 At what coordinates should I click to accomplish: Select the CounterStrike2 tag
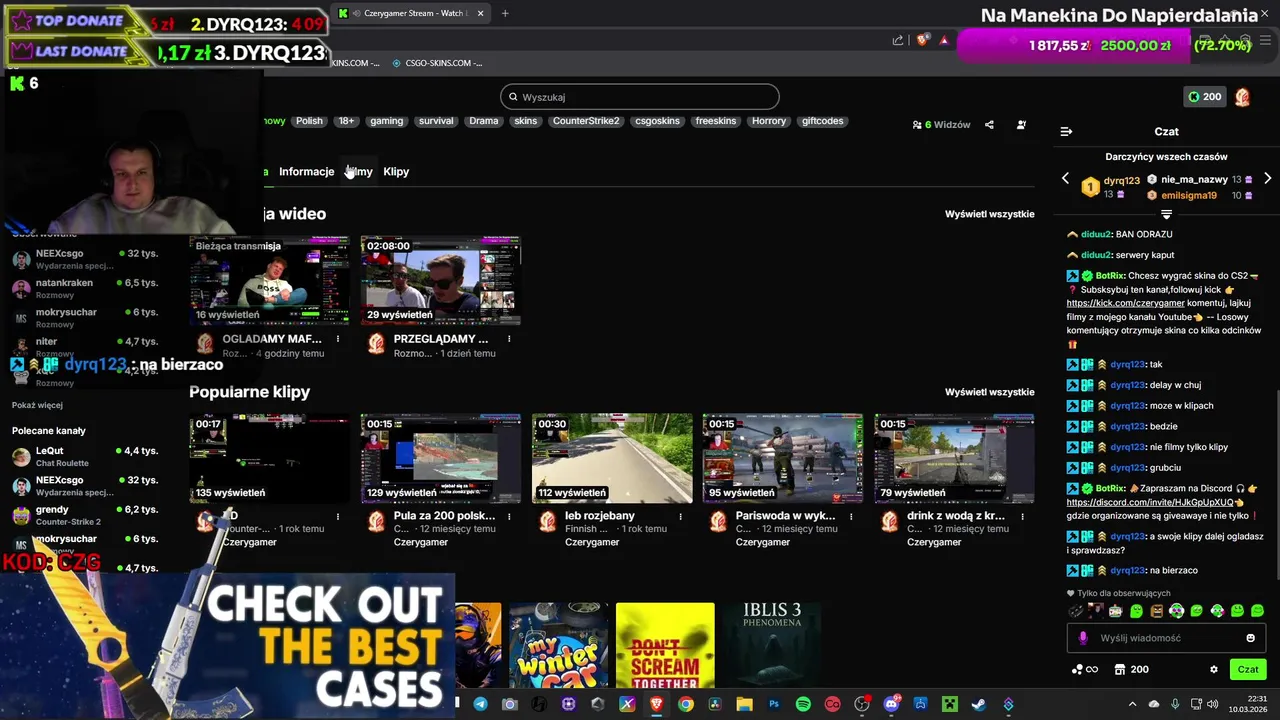[586, 121]
